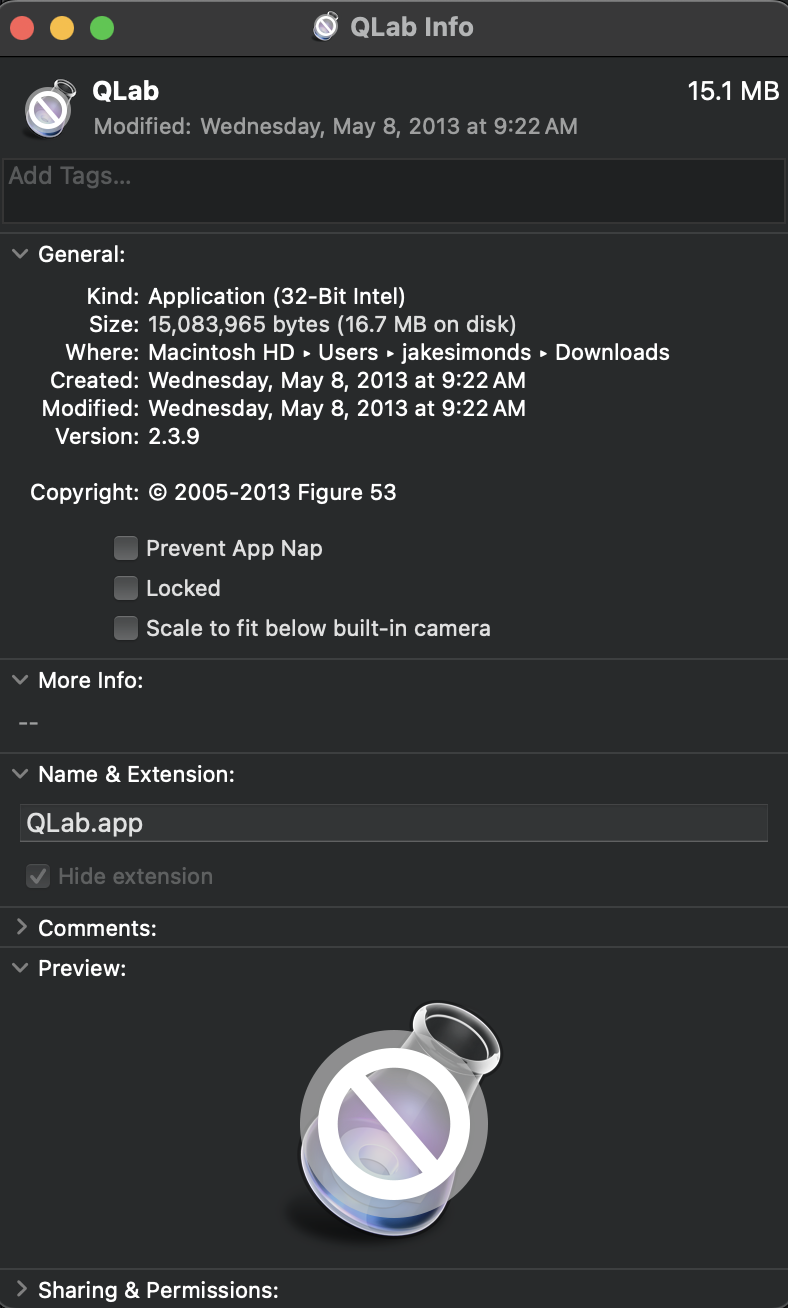Screen dimensions: 788x1308
Task: Click the QLab Info window title
Action: 411,27
